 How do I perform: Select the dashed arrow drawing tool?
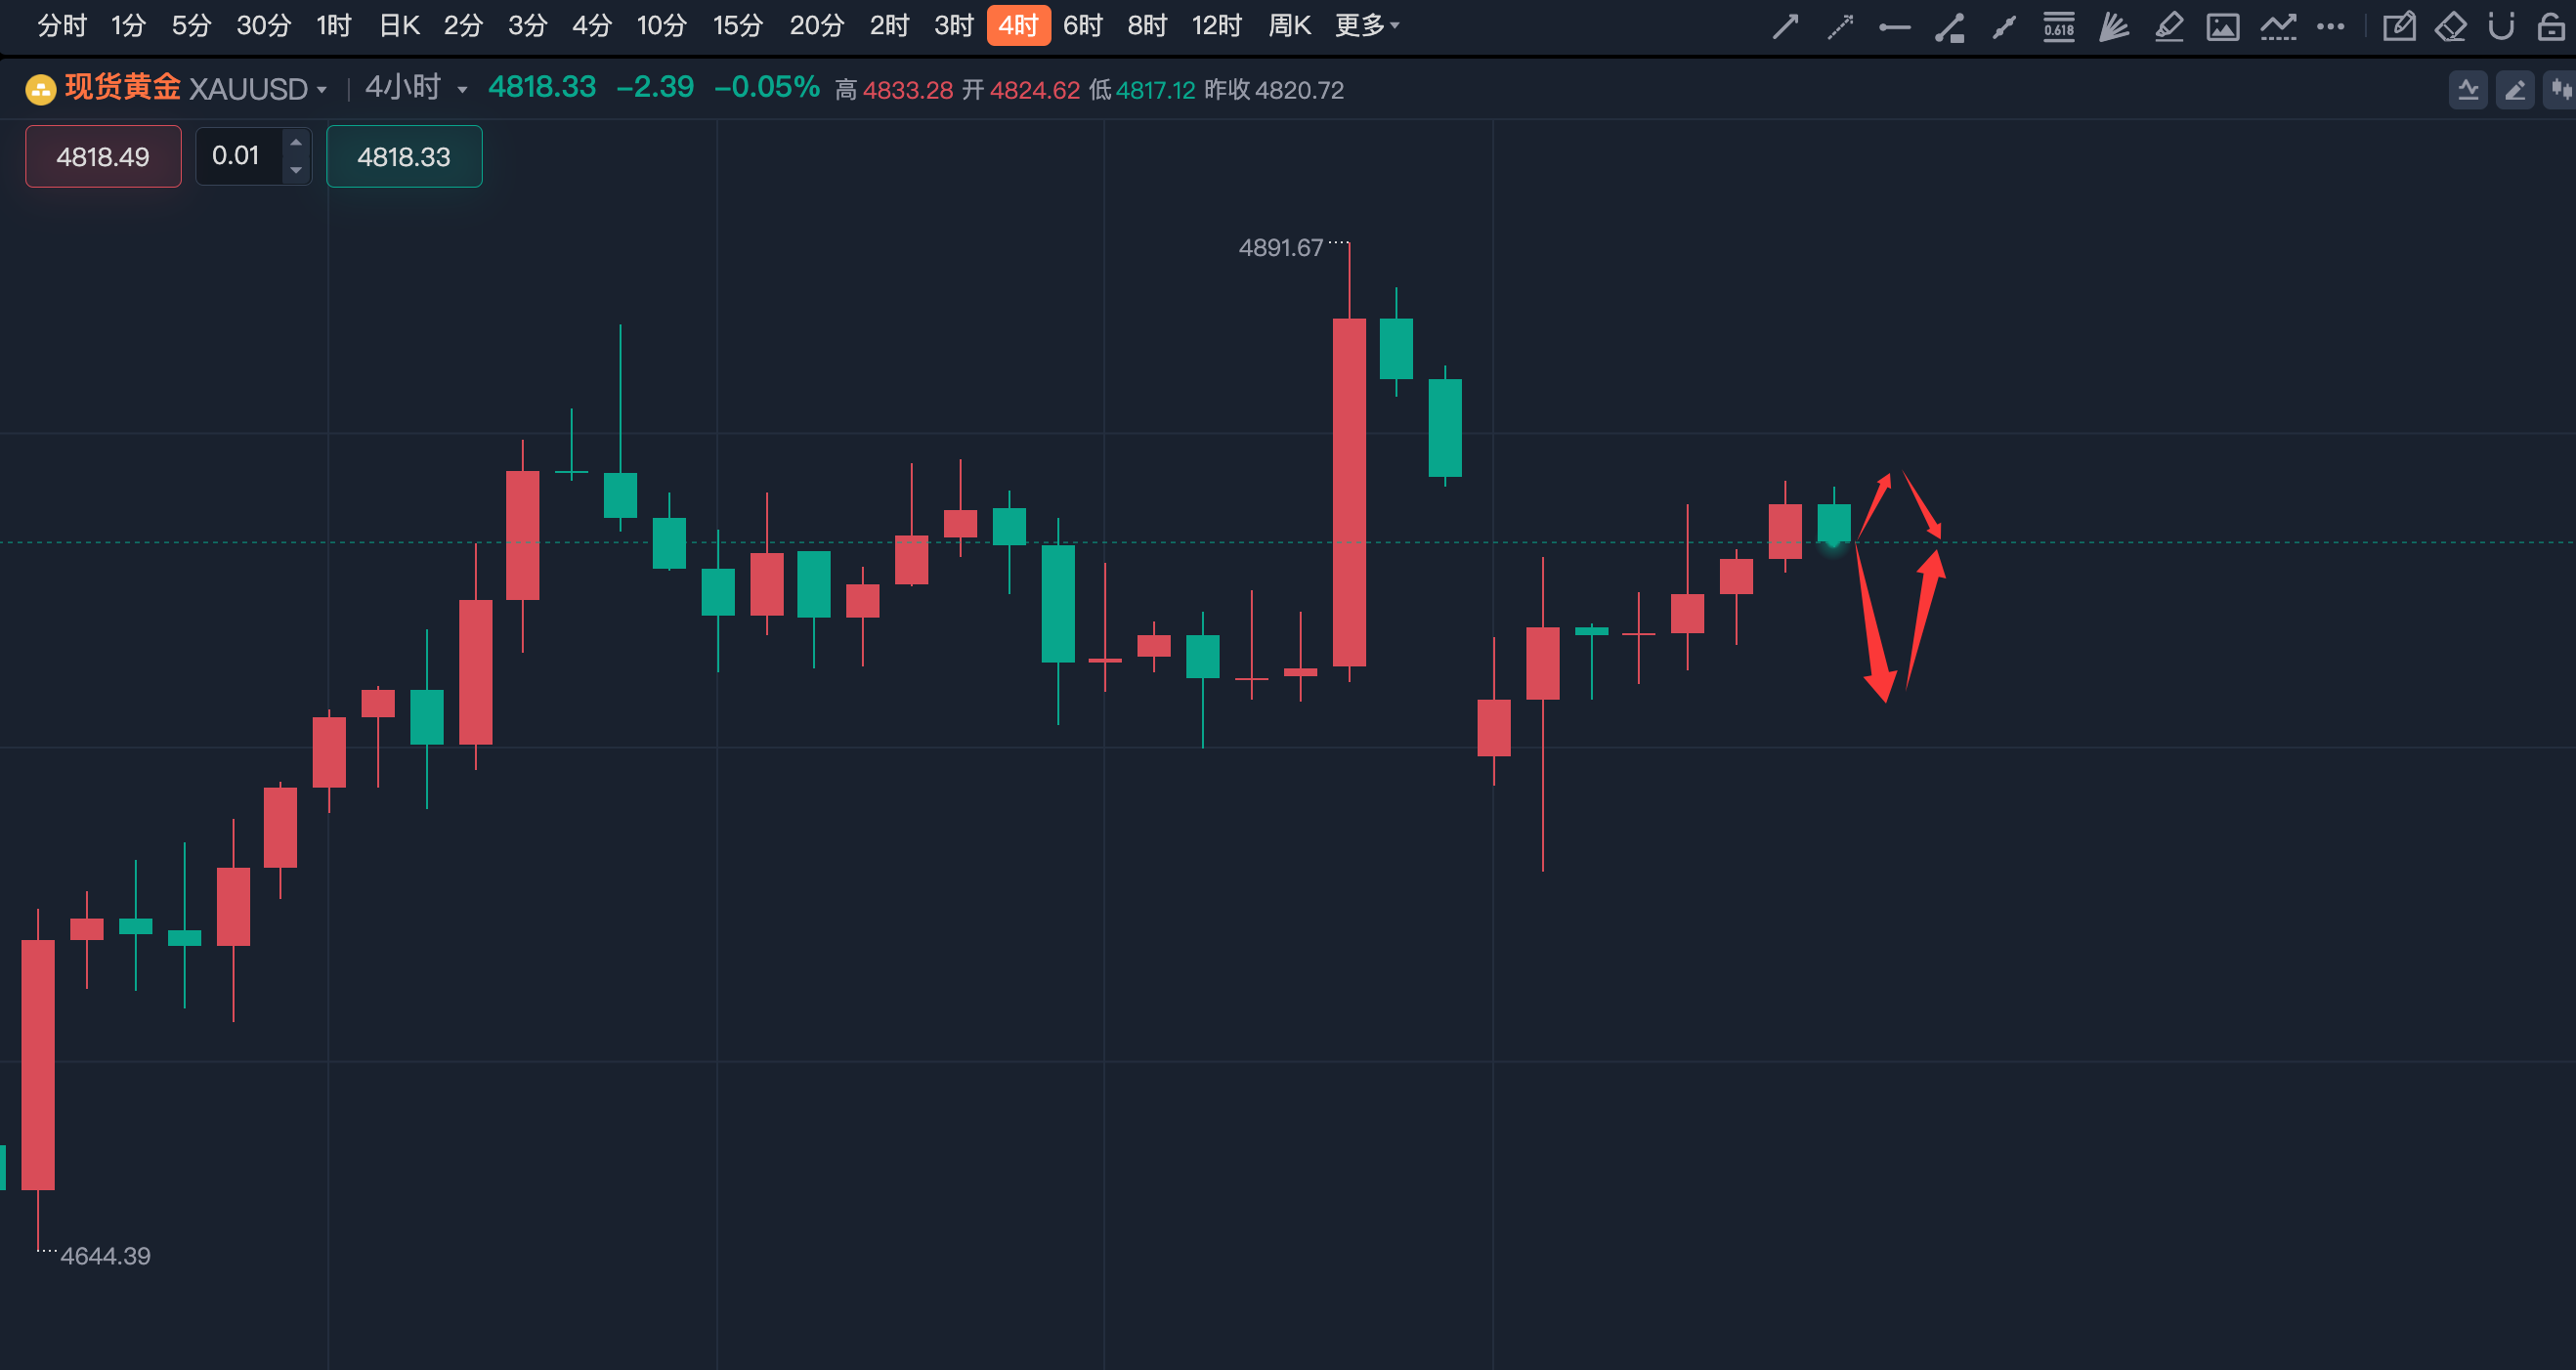click(1840, 26)
